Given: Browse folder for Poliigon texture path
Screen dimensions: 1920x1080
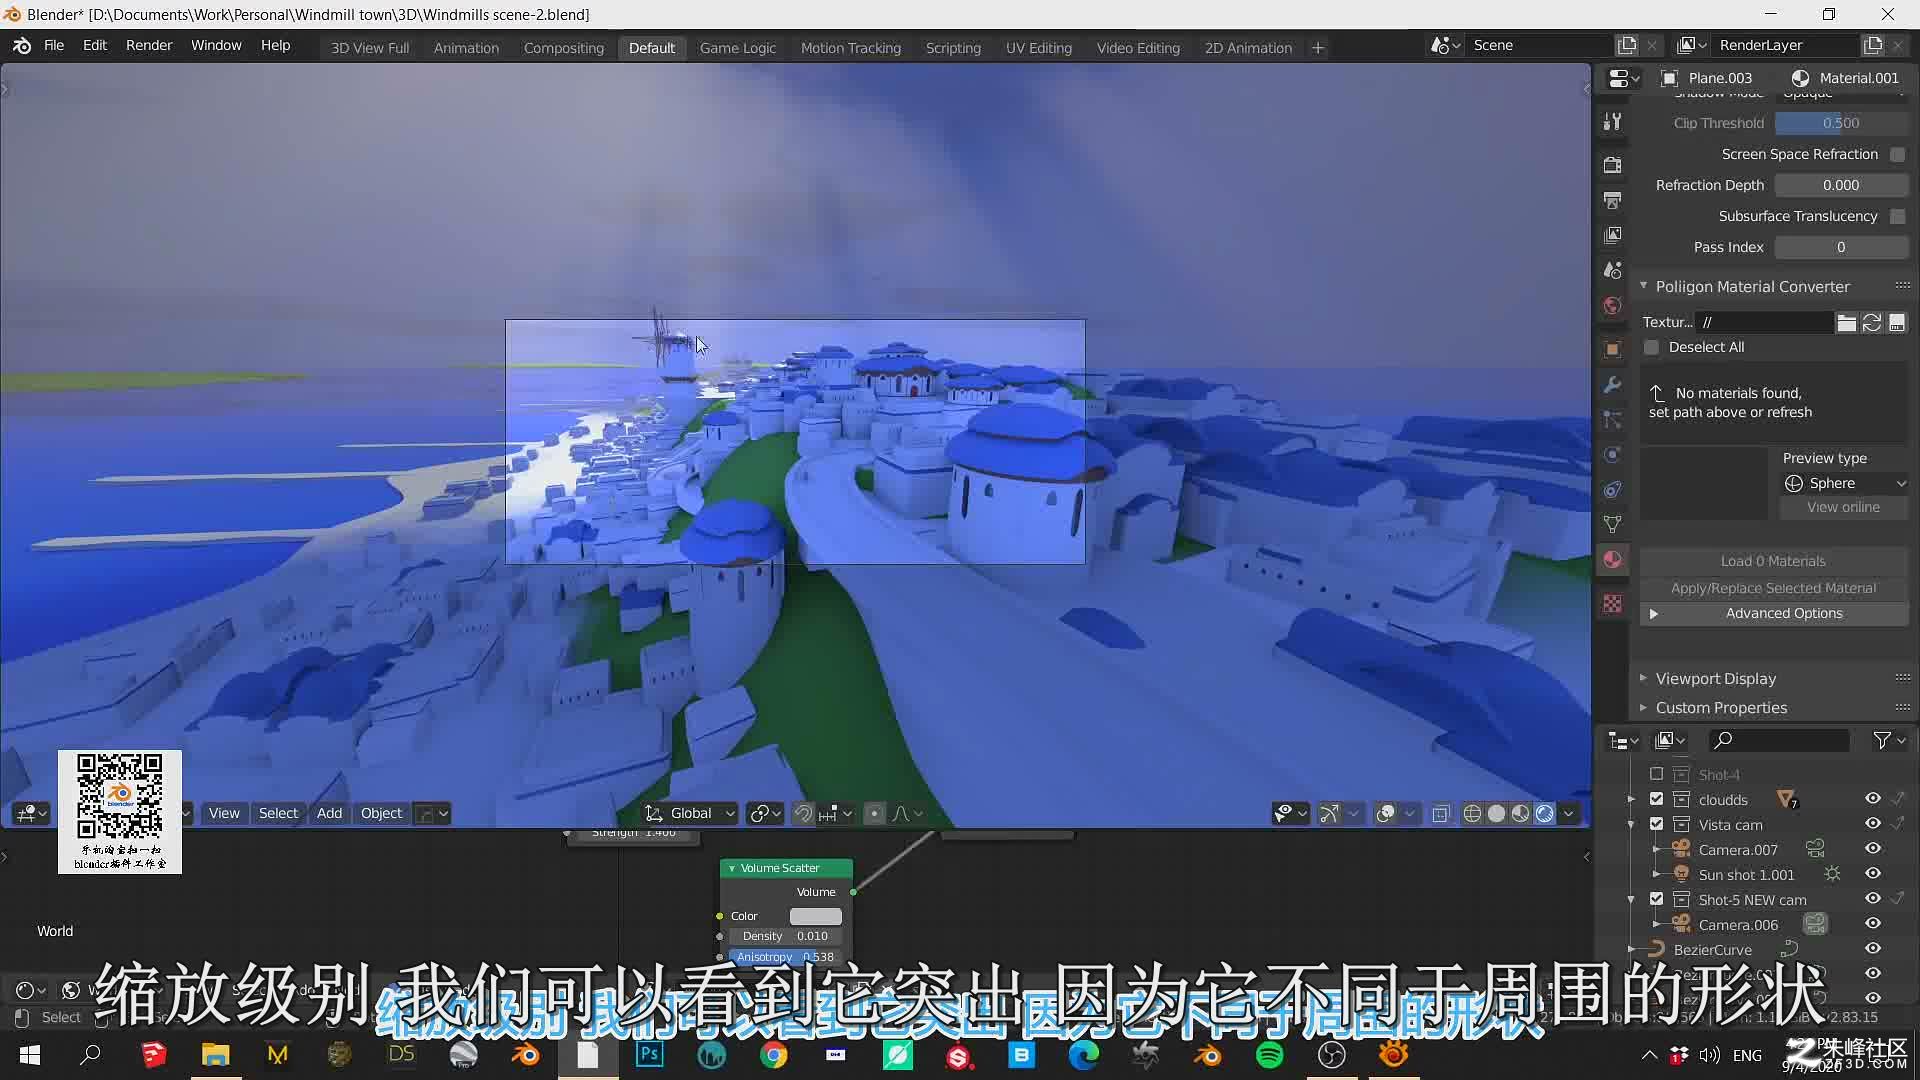Looking at the screenshot, I should click(x=1846, y=322).
